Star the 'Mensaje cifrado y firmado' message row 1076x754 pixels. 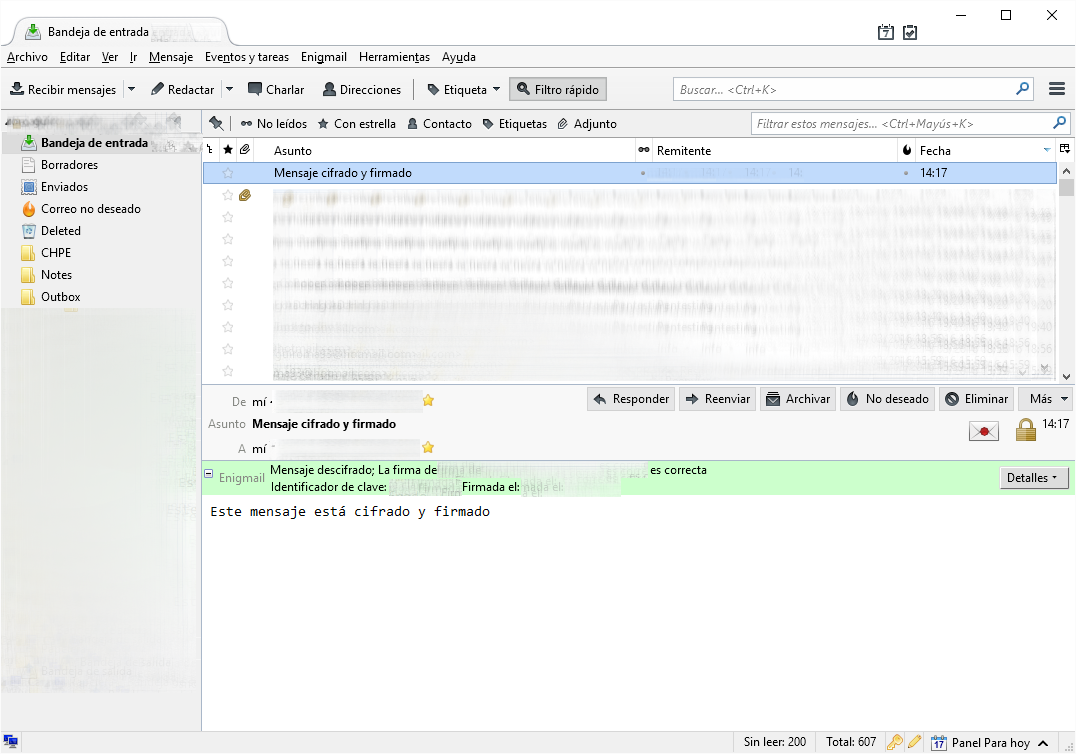point(228,173)
